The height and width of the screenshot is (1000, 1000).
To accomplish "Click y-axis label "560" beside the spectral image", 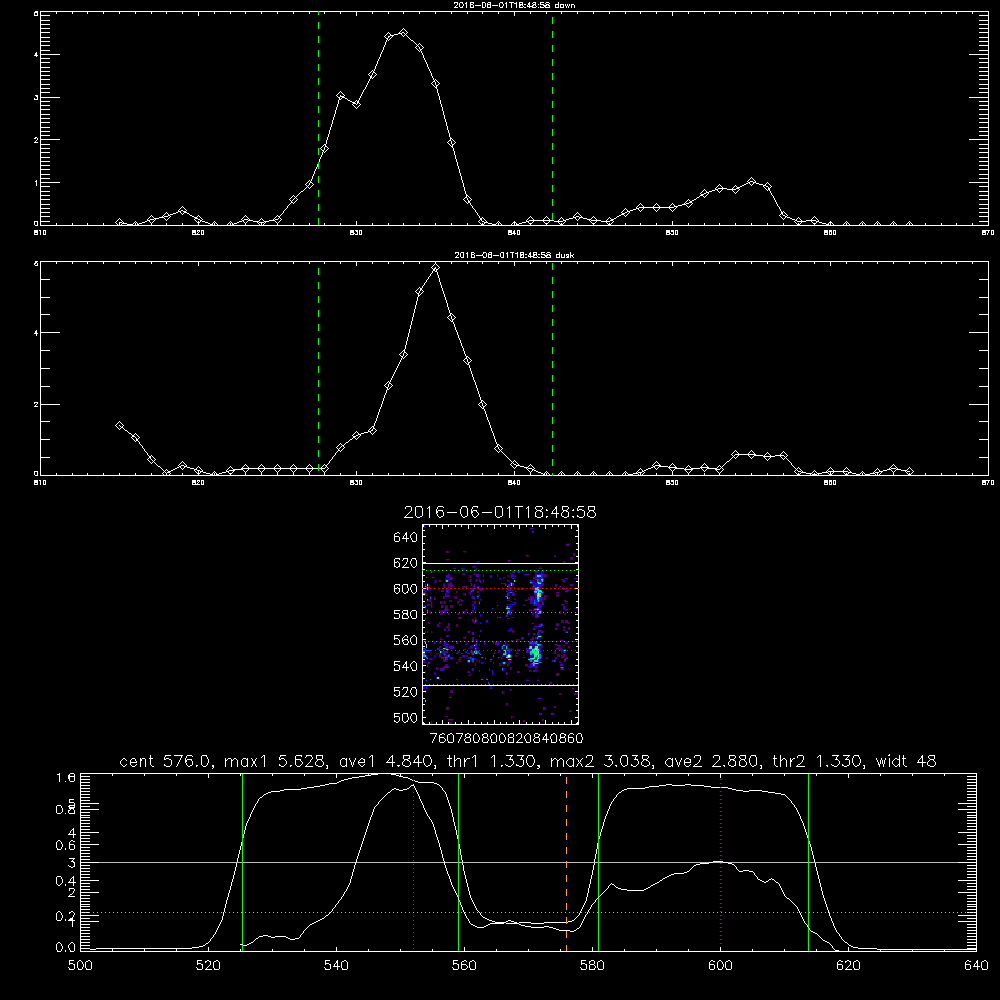I will pos(406,640).
